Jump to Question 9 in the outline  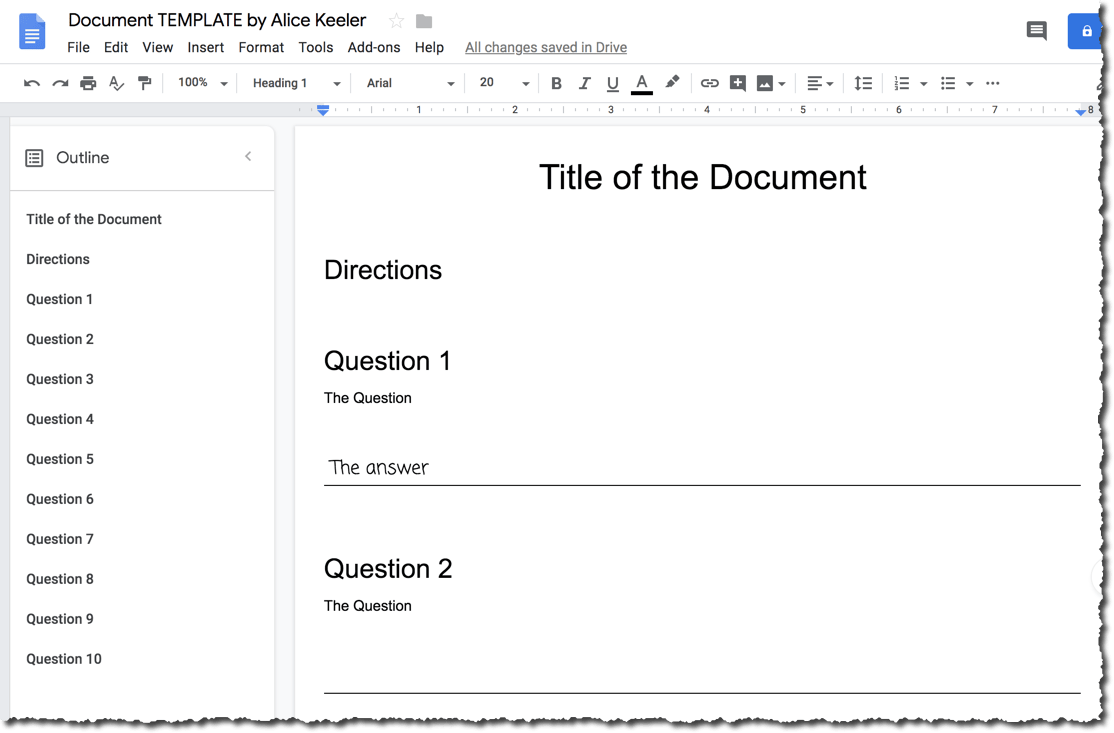pos(60,619)
